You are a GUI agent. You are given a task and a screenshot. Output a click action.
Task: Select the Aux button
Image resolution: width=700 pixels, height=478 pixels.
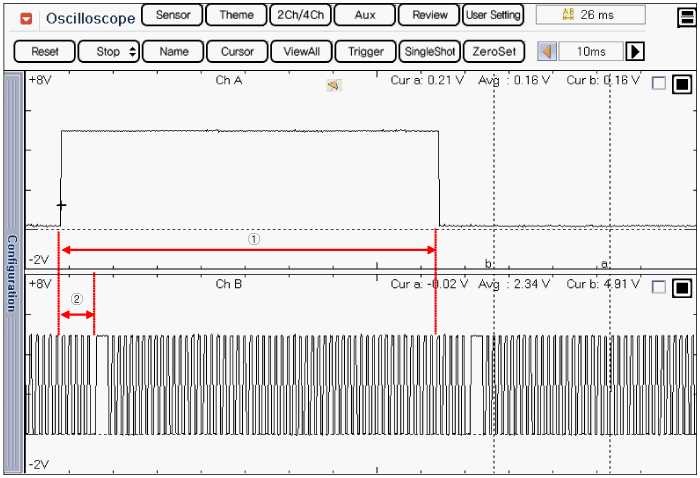click(x=365, y=15)
